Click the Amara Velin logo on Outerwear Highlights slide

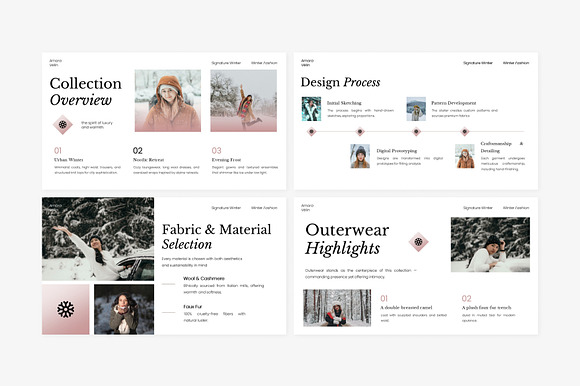coord(307,207)
